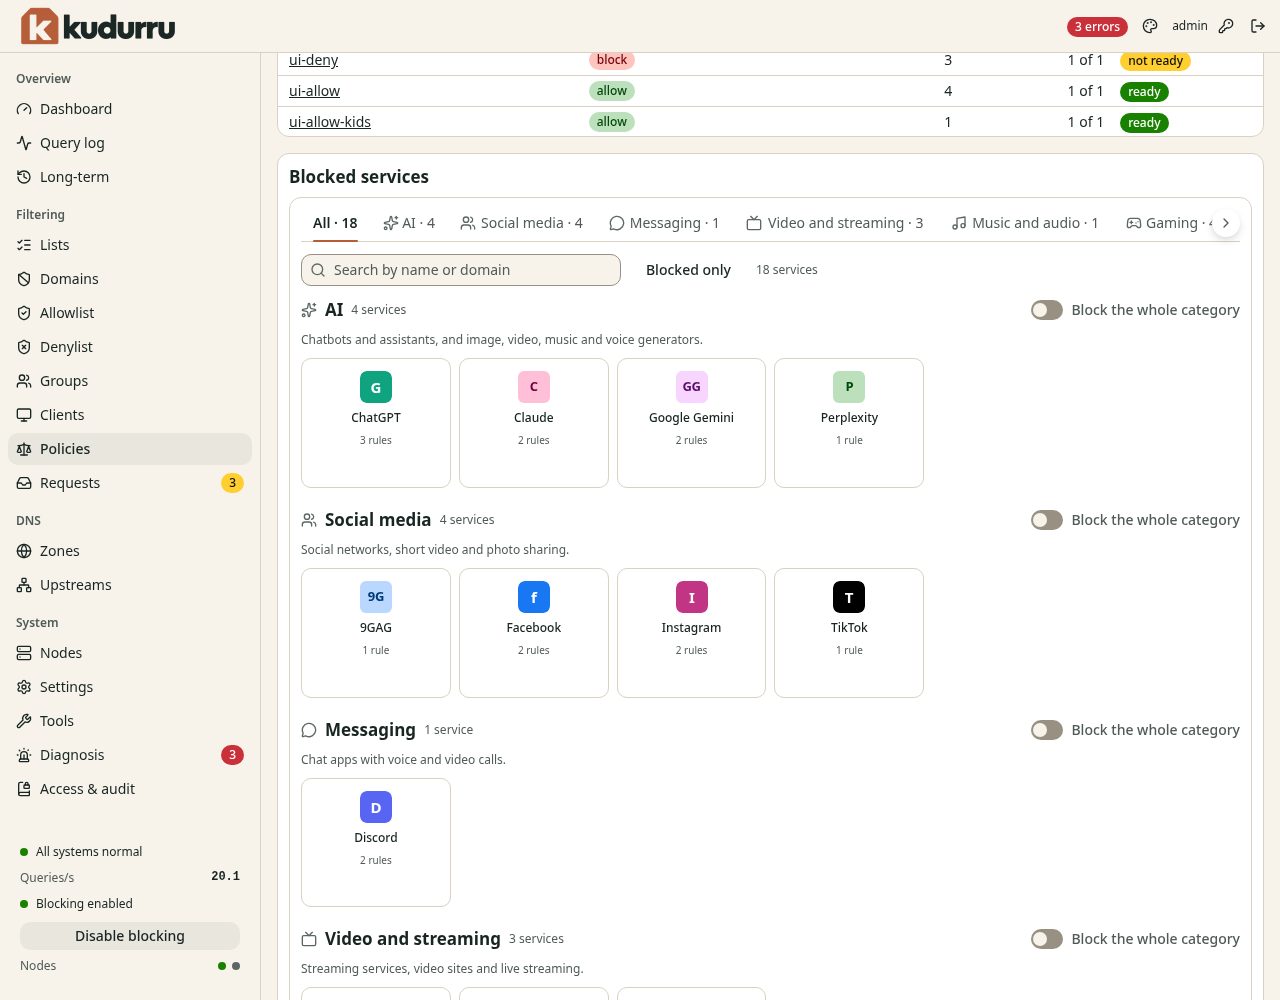Open the Claude service card
Image resolution: width=1280 pixels, height=1000 pixels.
coord(534,423)
